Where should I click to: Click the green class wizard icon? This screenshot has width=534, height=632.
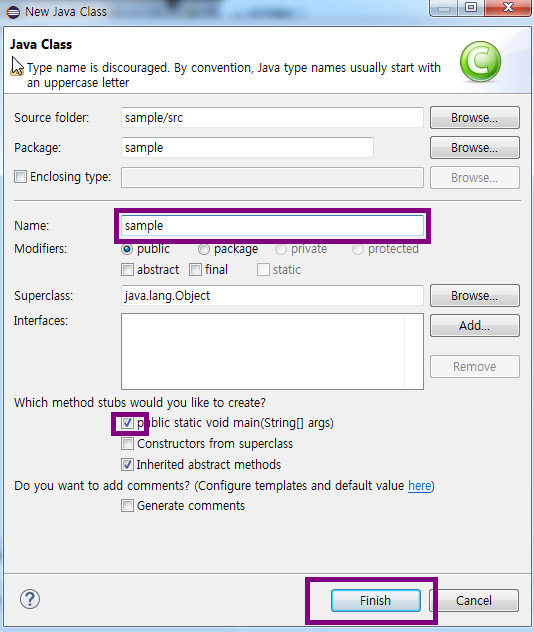pos(480,61)
